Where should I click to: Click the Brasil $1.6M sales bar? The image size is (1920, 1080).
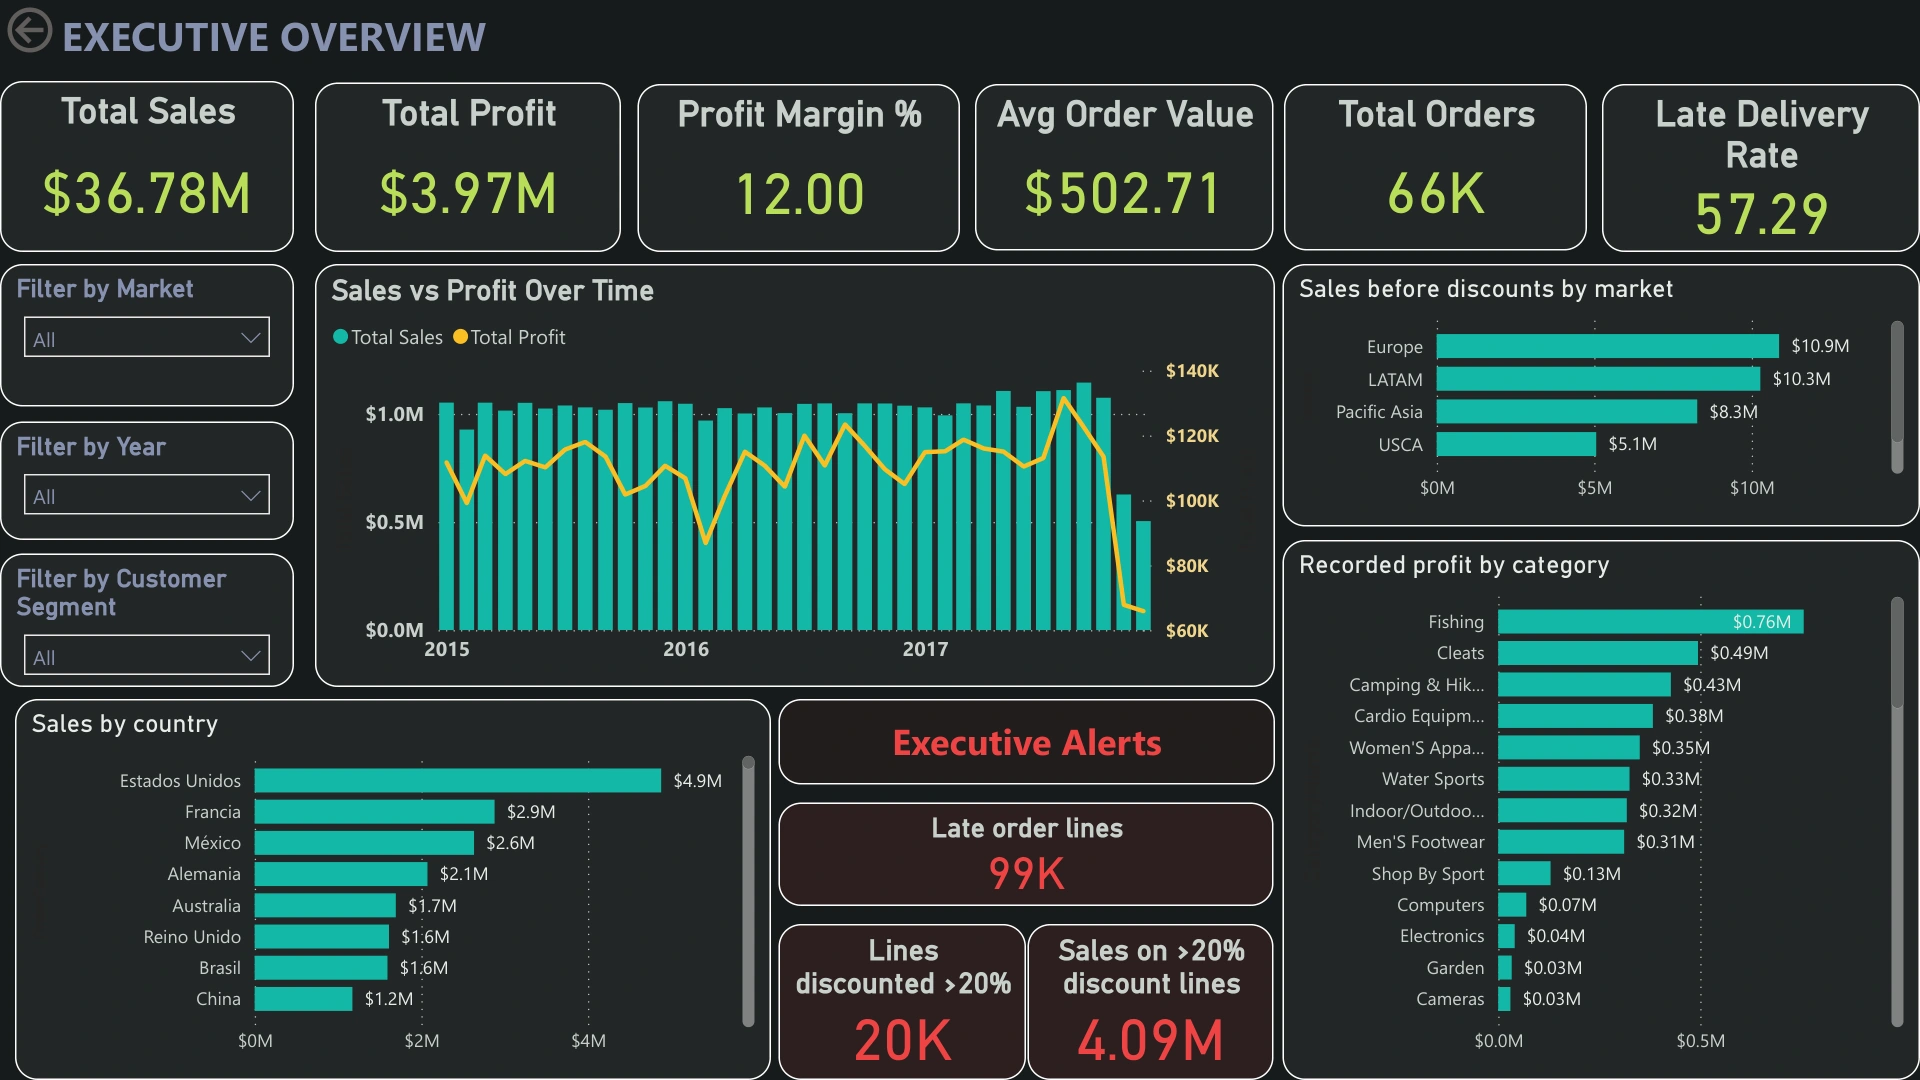click(x=321, y=968)
